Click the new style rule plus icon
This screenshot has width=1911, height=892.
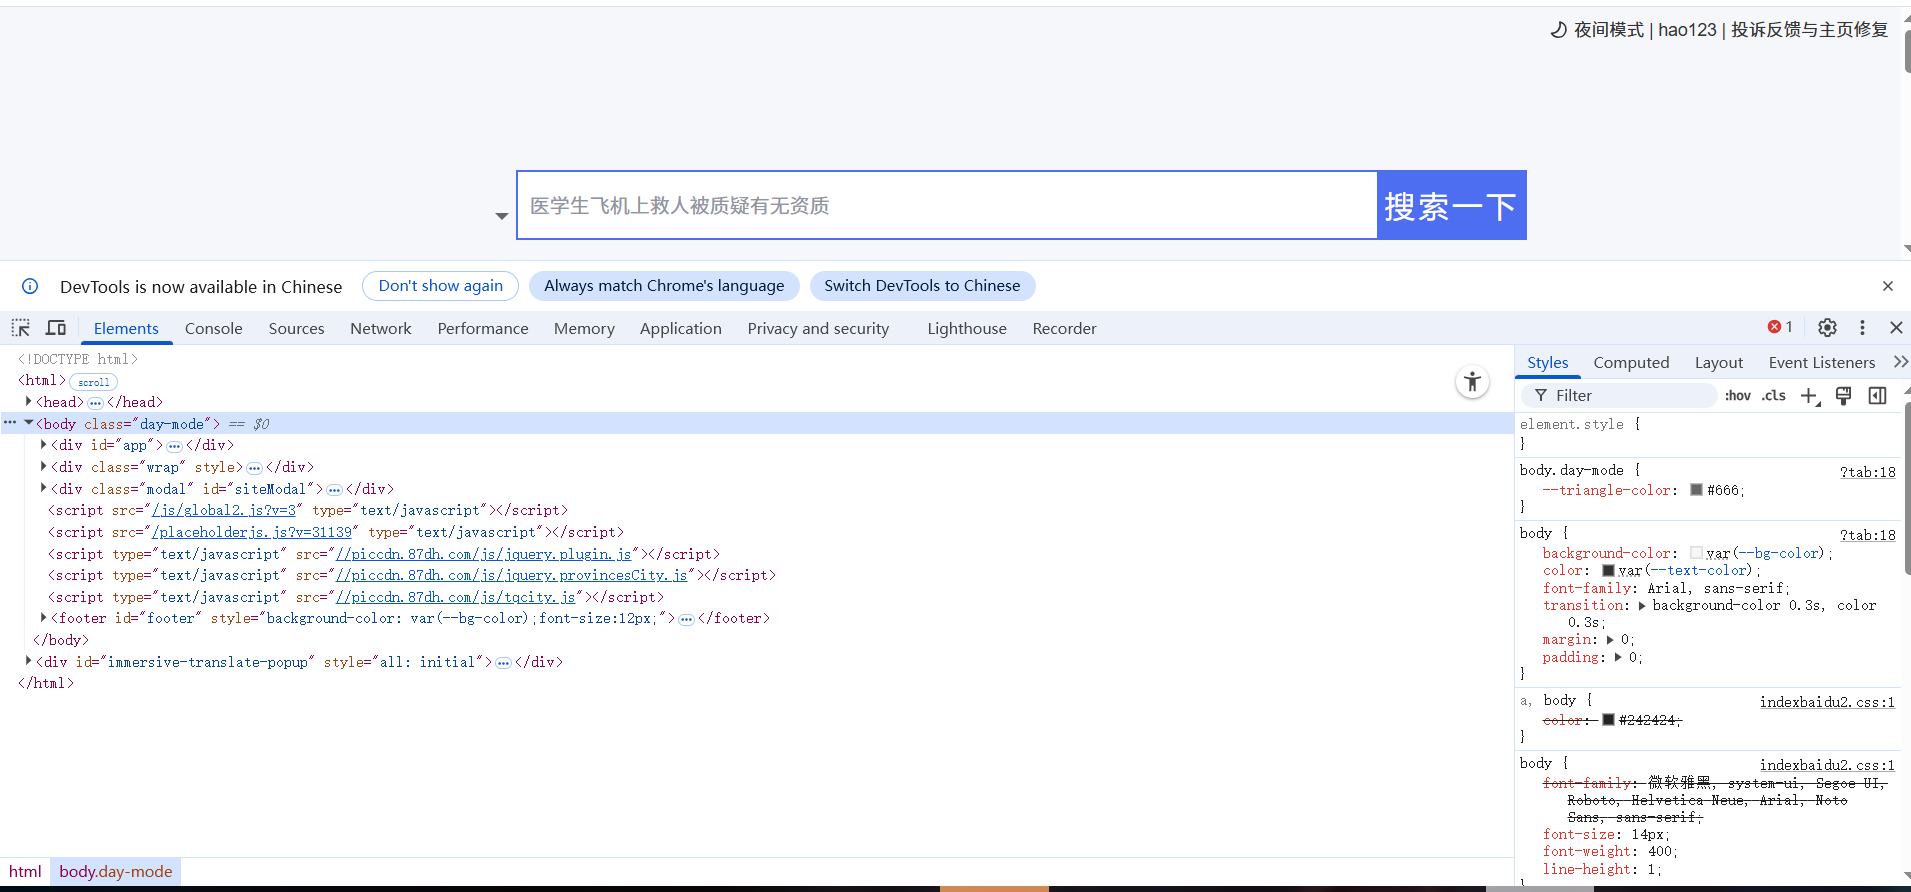(x=1810, y=396)
